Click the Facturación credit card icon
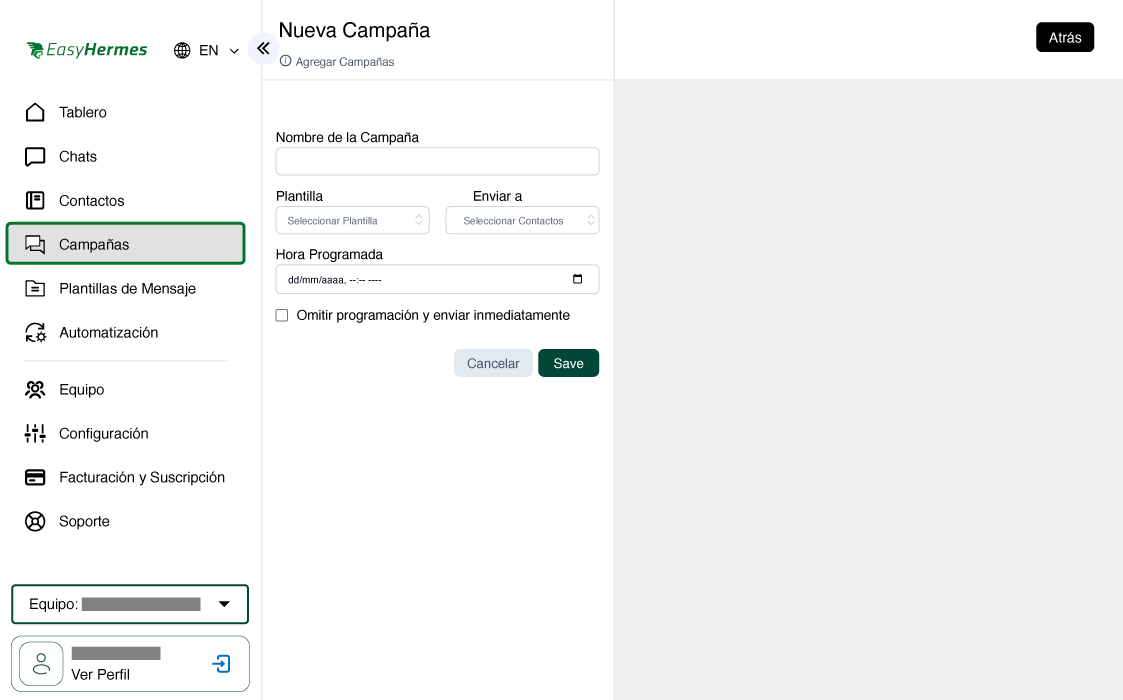The height and width of the screenshot is (700, 1123). pyautogui.click(x=35, y=477)
